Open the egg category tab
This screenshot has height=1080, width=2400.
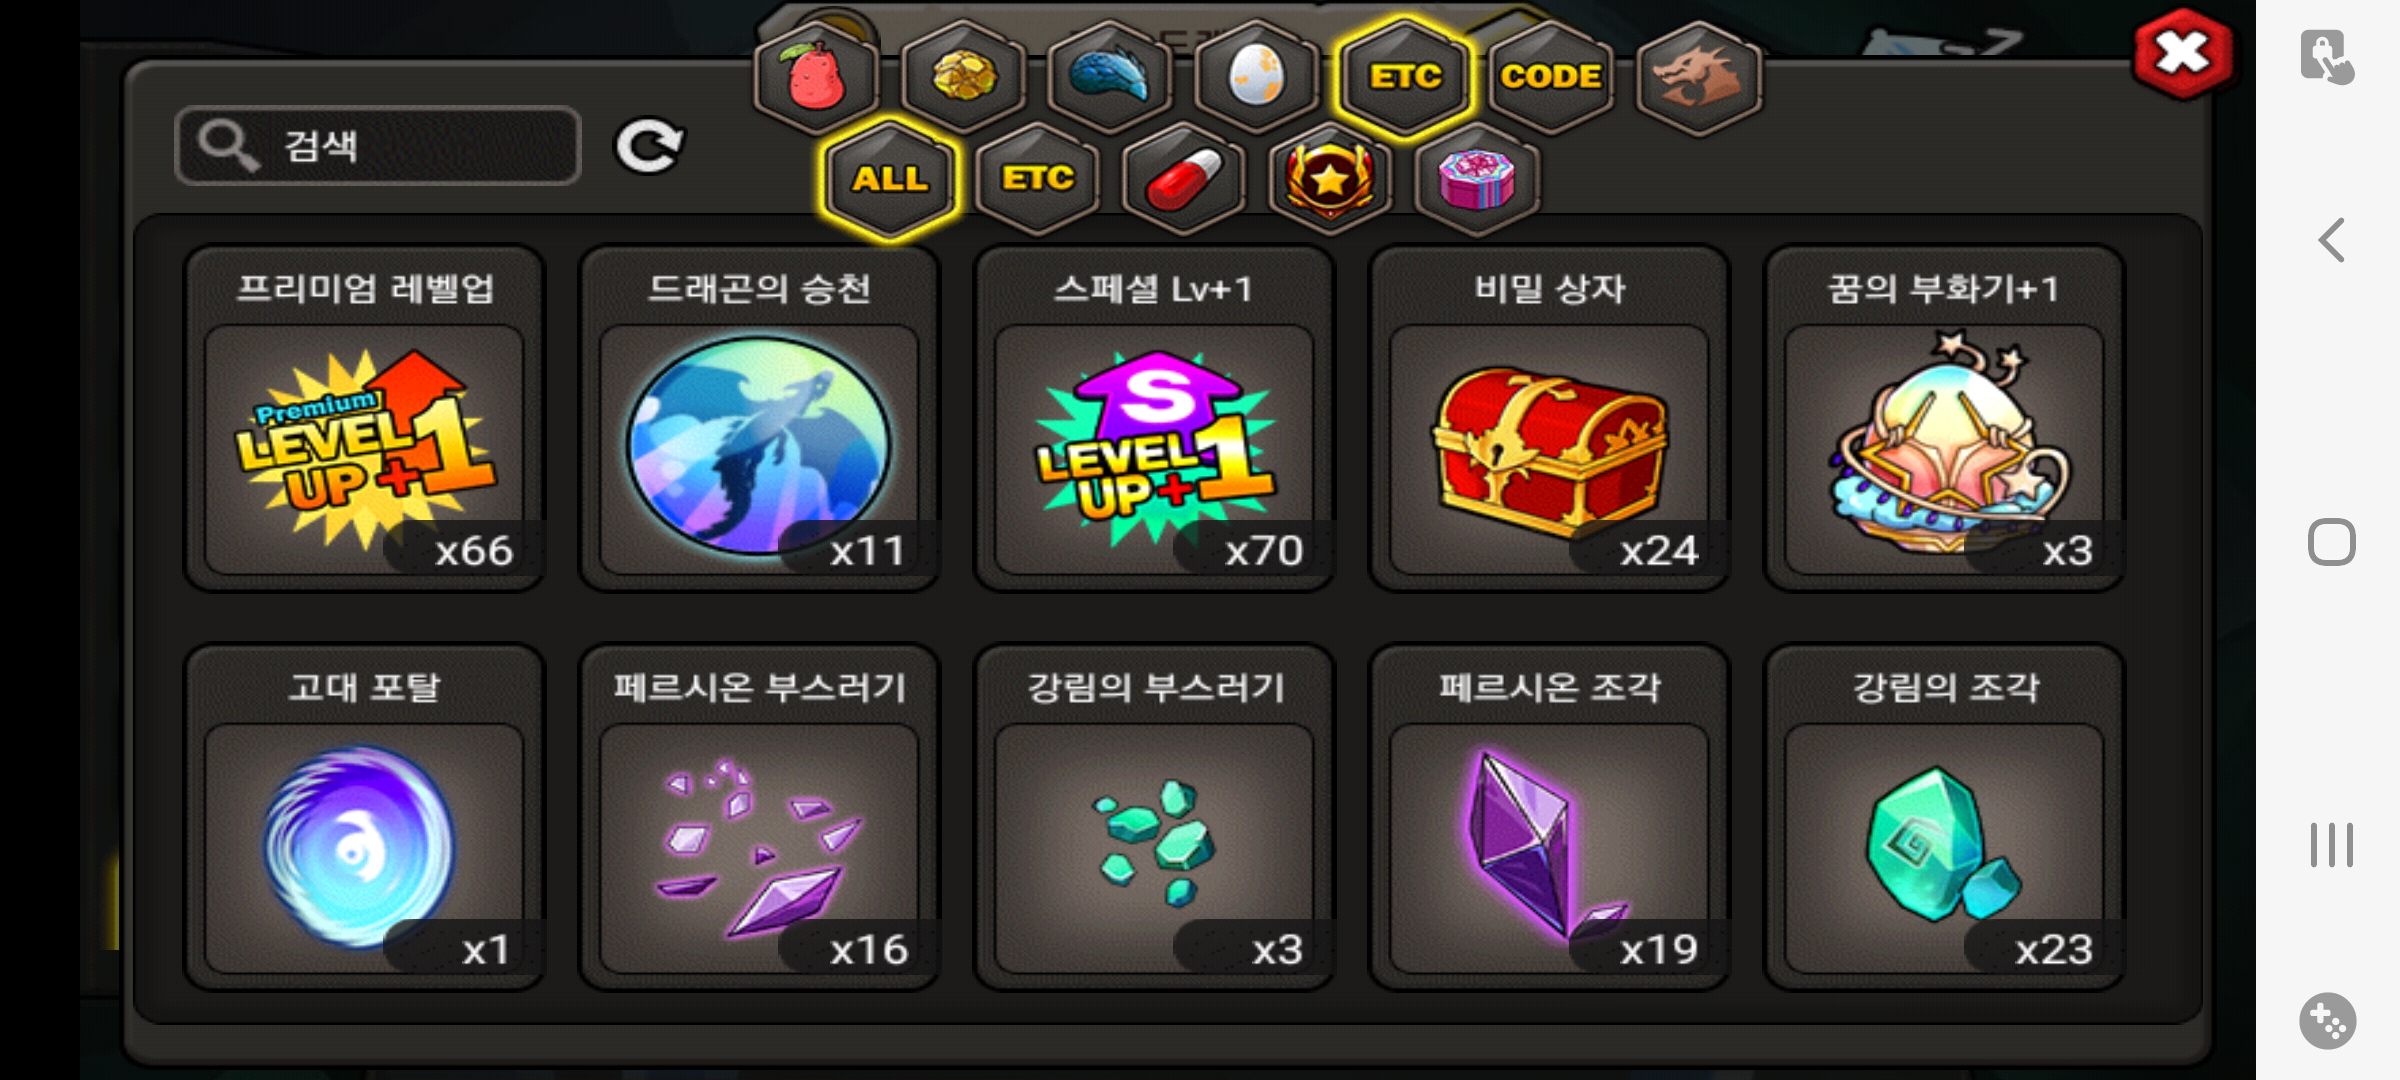[x=1256, y=78]
